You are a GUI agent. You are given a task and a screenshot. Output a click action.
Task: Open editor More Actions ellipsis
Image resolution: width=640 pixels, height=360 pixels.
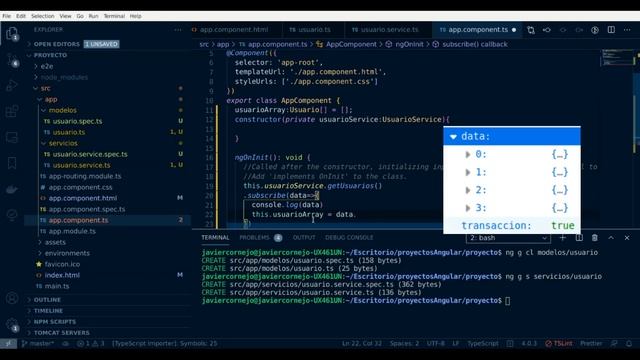627,30
